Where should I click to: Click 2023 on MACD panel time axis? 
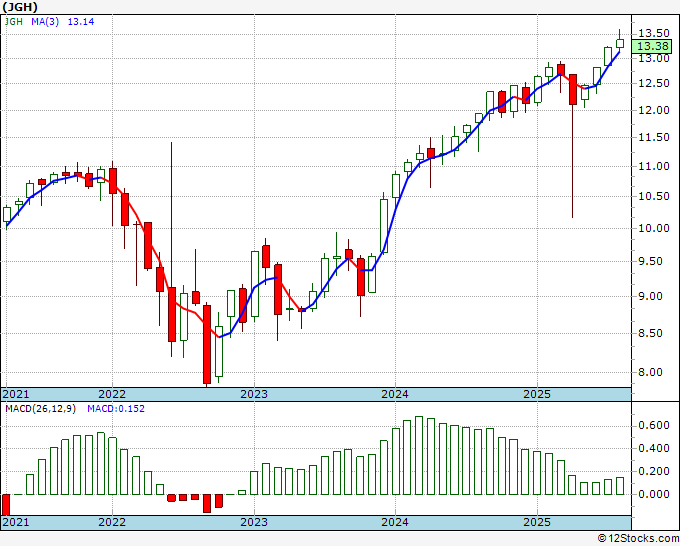pyautogui.click(x=254, y=522)
